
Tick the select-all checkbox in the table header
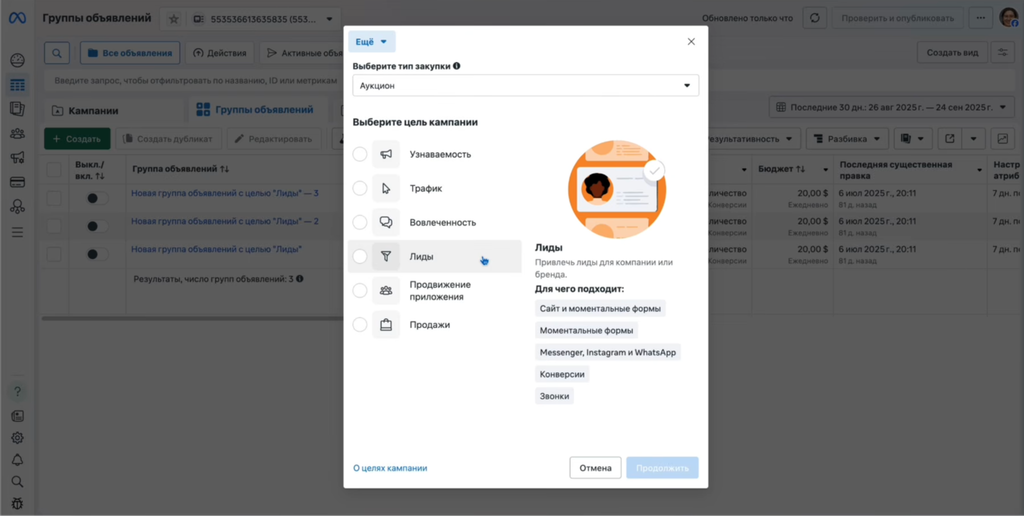pos(54,170)
